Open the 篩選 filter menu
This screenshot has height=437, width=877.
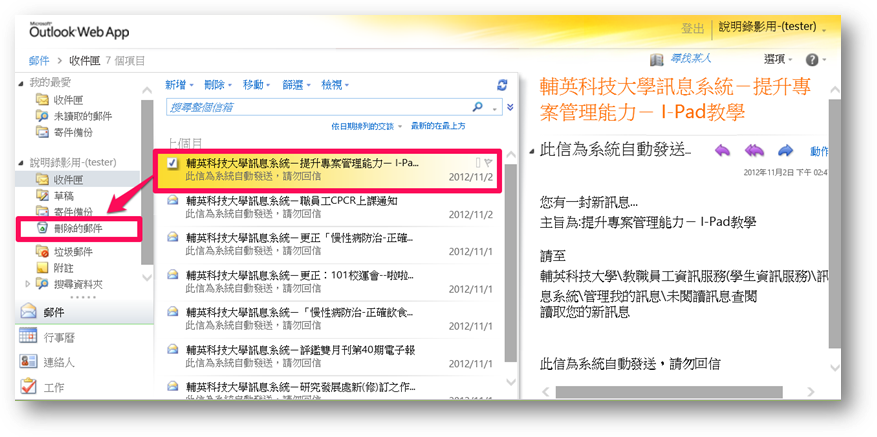tap(296, 85)
